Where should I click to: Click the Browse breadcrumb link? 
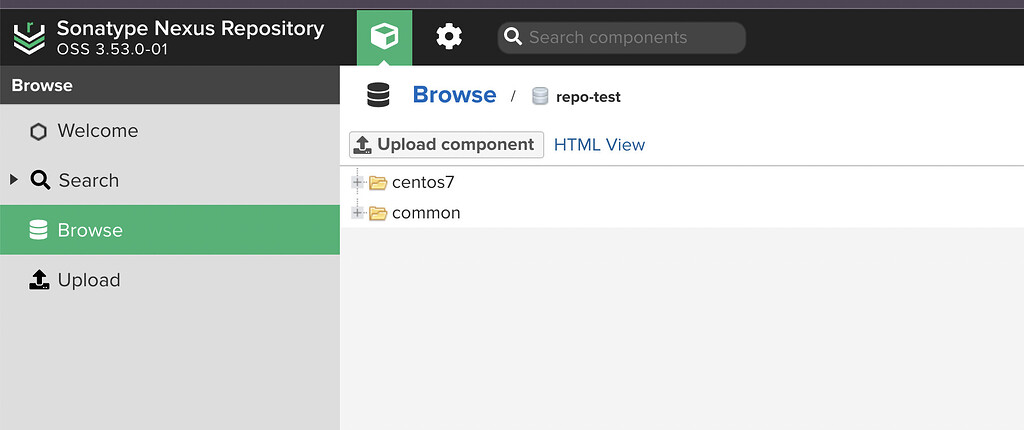[x=455, y=95]
